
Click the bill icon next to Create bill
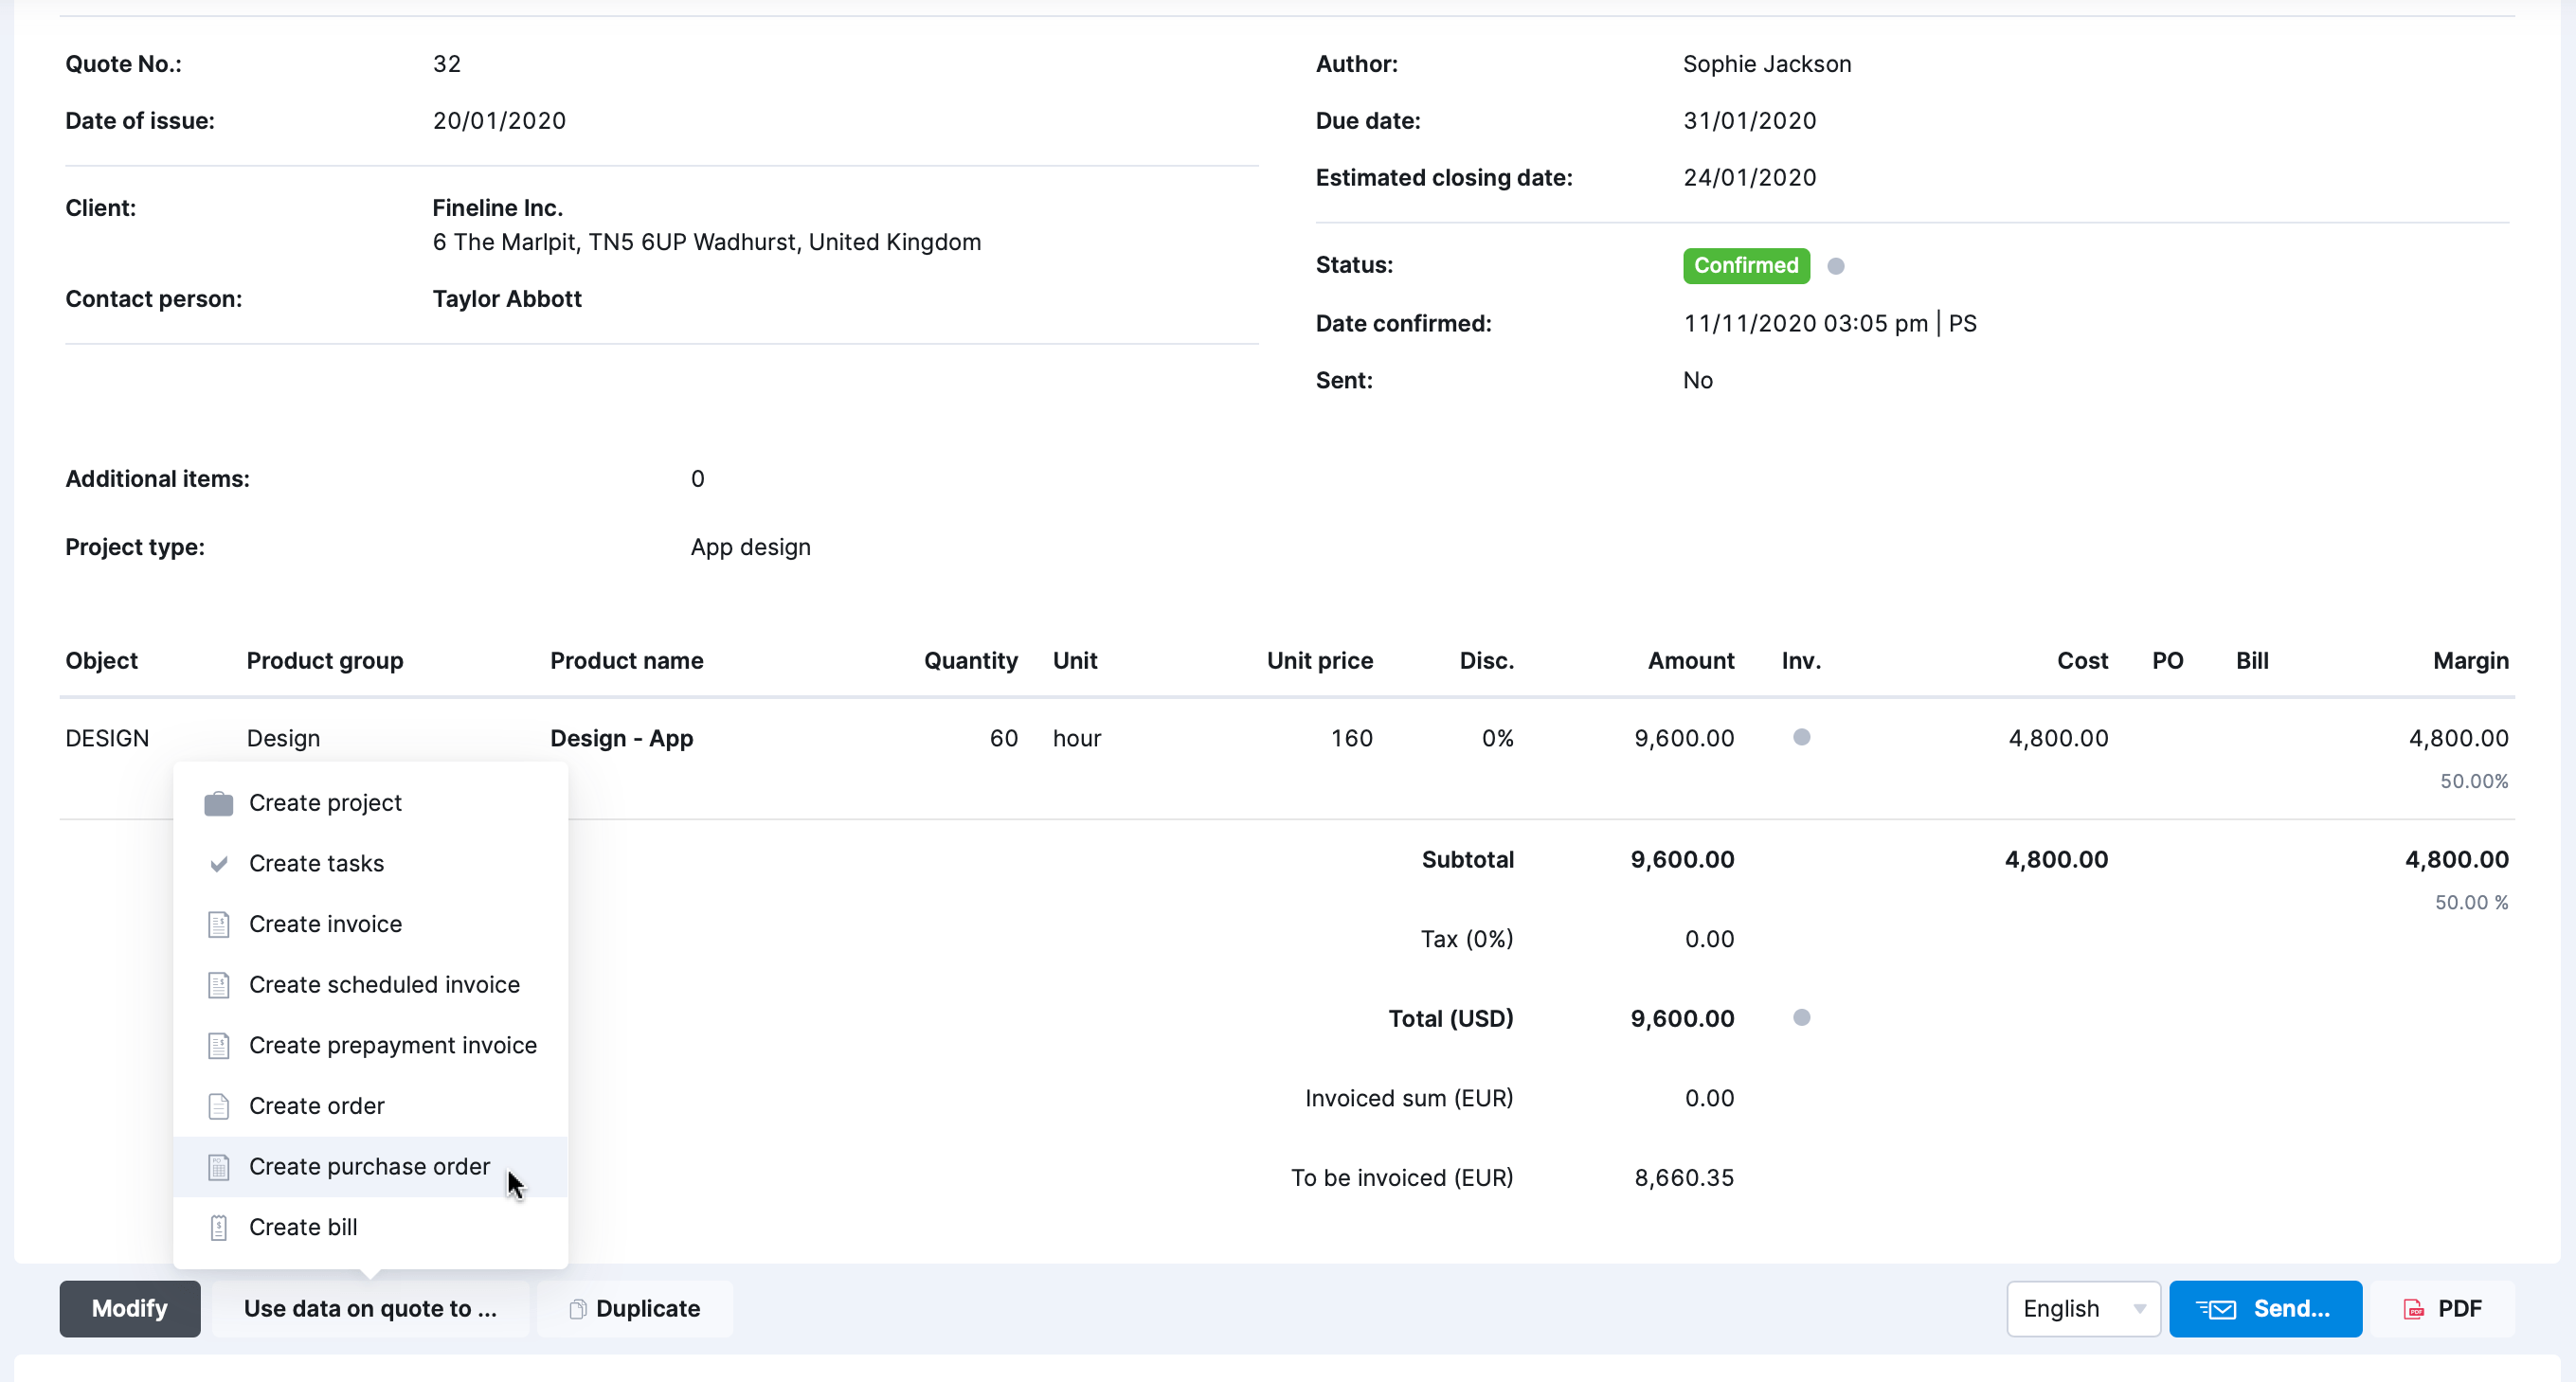coord(219,1227)
